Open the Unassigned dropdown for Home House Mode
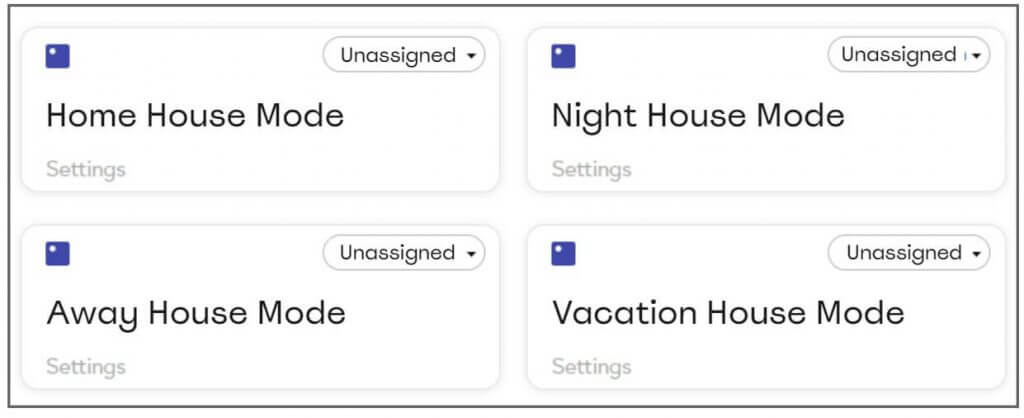 click(404, 55)
